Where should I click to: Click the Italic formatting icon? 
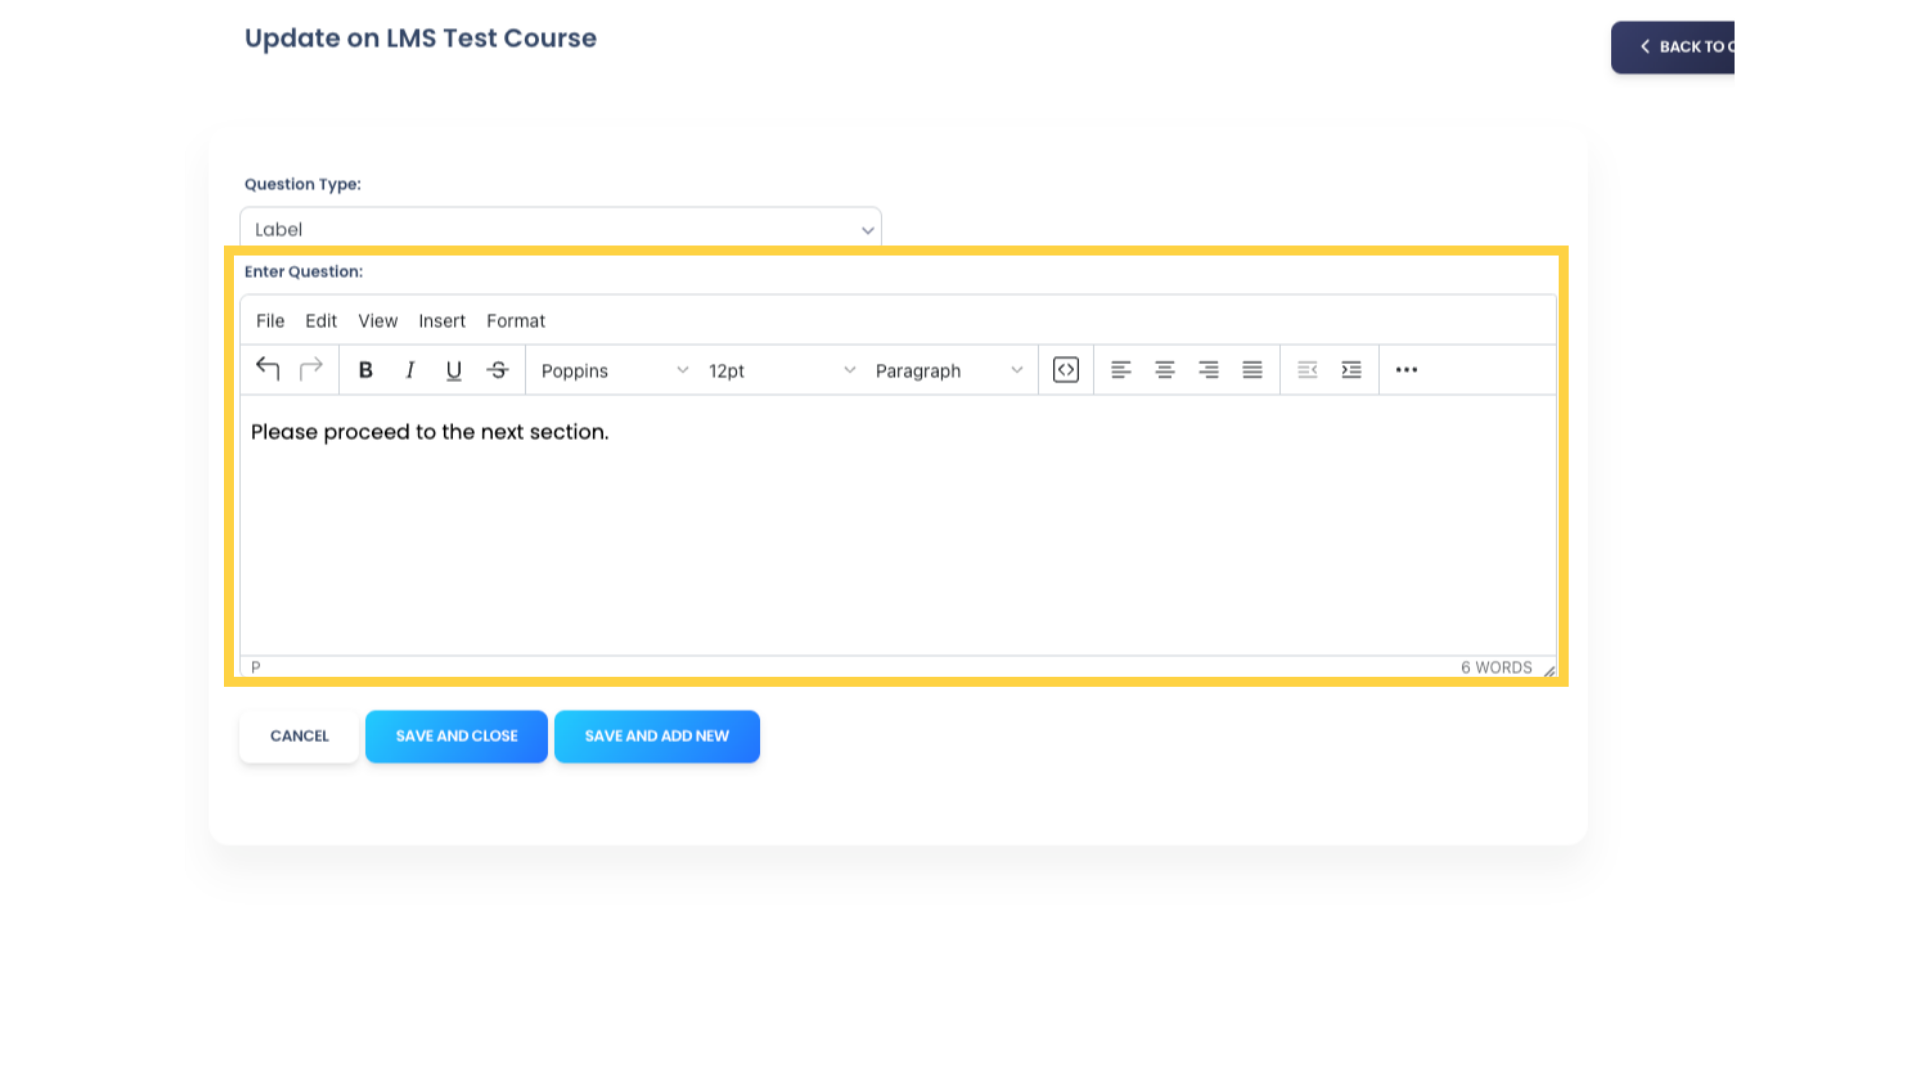tap(409, 371)
